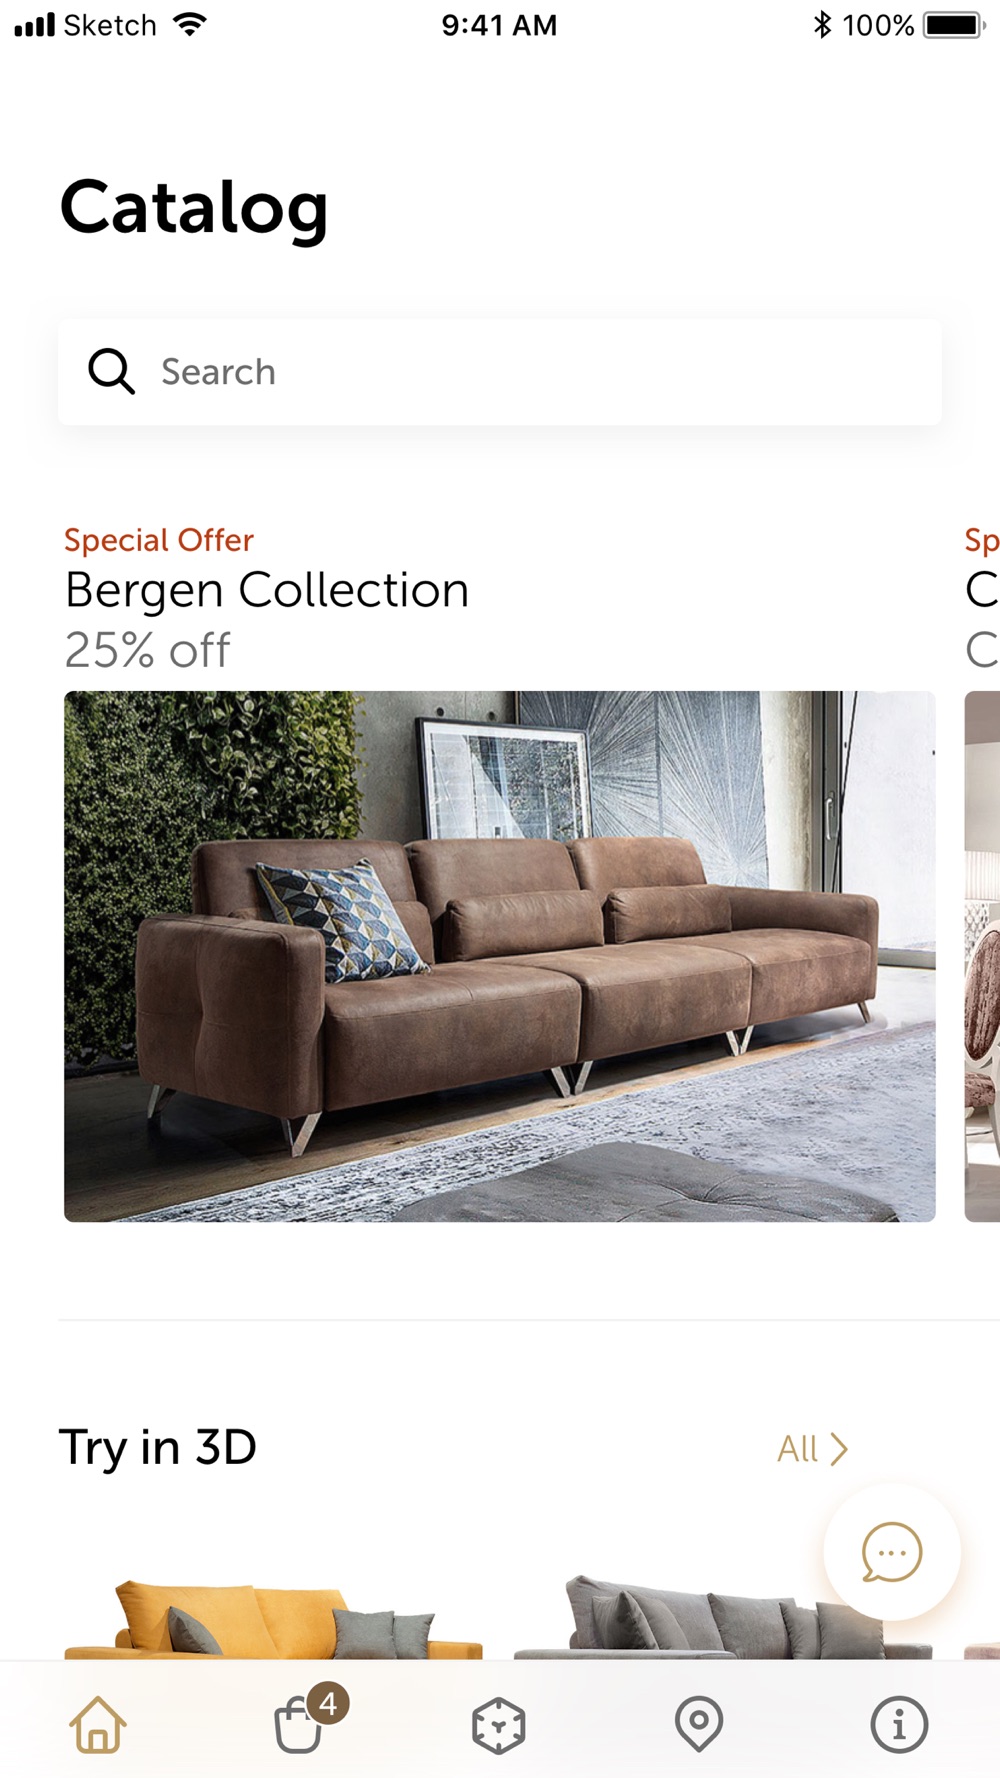Open the floating chat bubble button
1000x1778 pixels.
(892, 1552)
